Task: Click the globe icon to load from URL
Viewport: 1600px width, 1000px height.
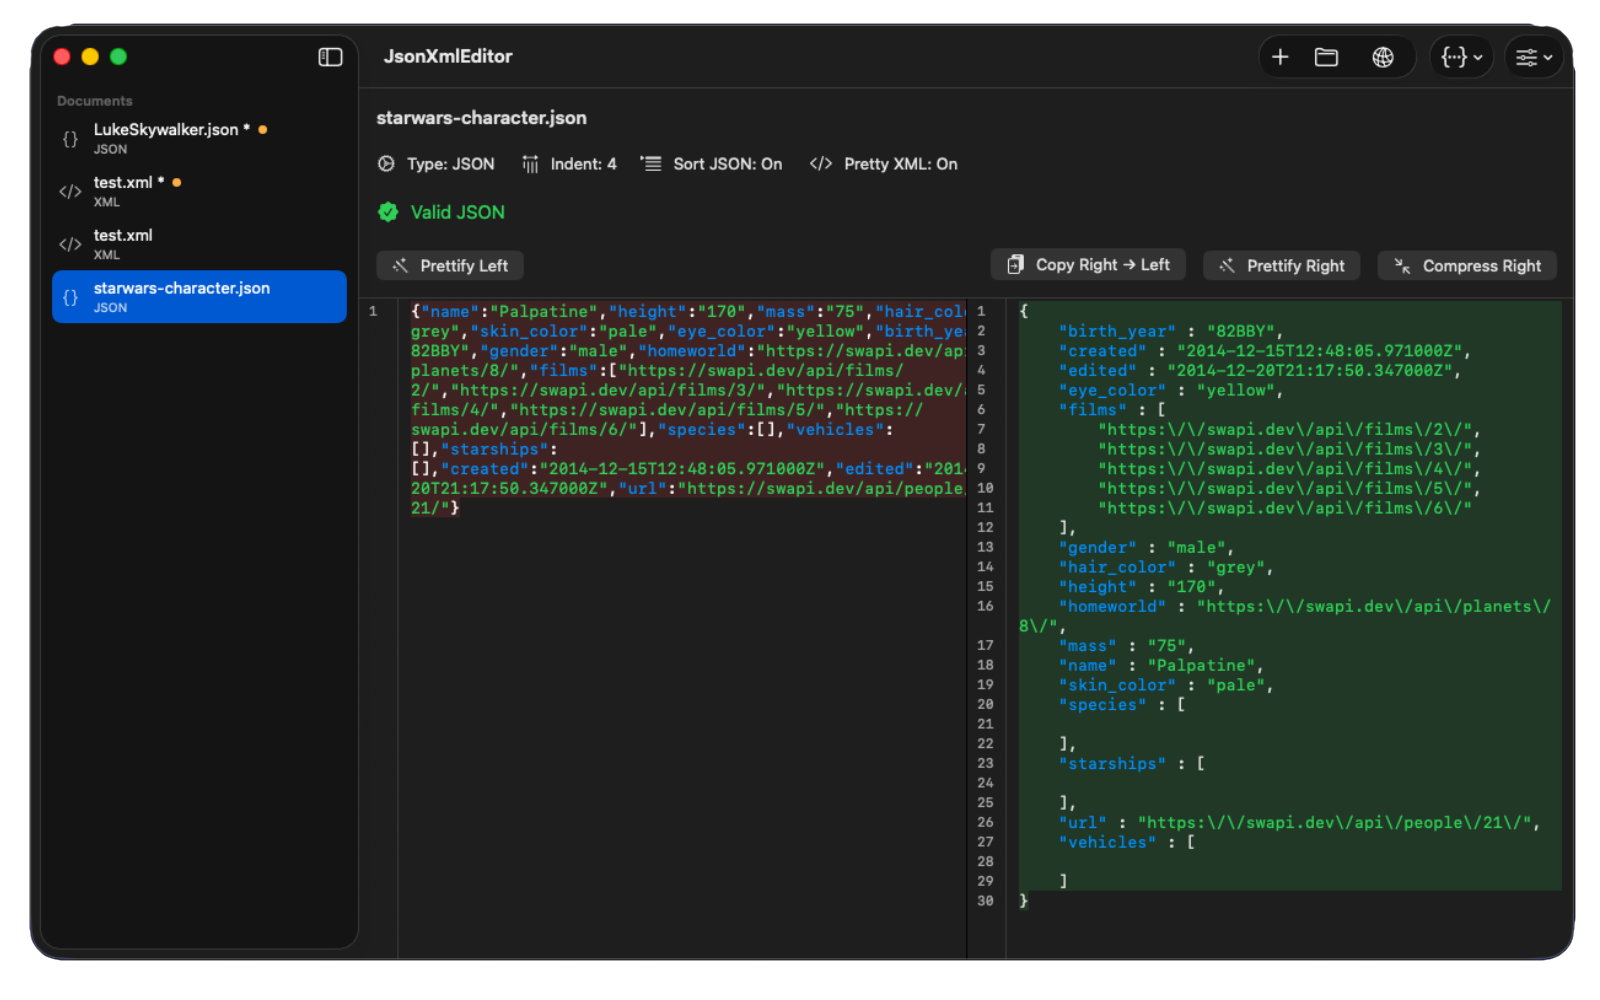Action: (1382, 57)
